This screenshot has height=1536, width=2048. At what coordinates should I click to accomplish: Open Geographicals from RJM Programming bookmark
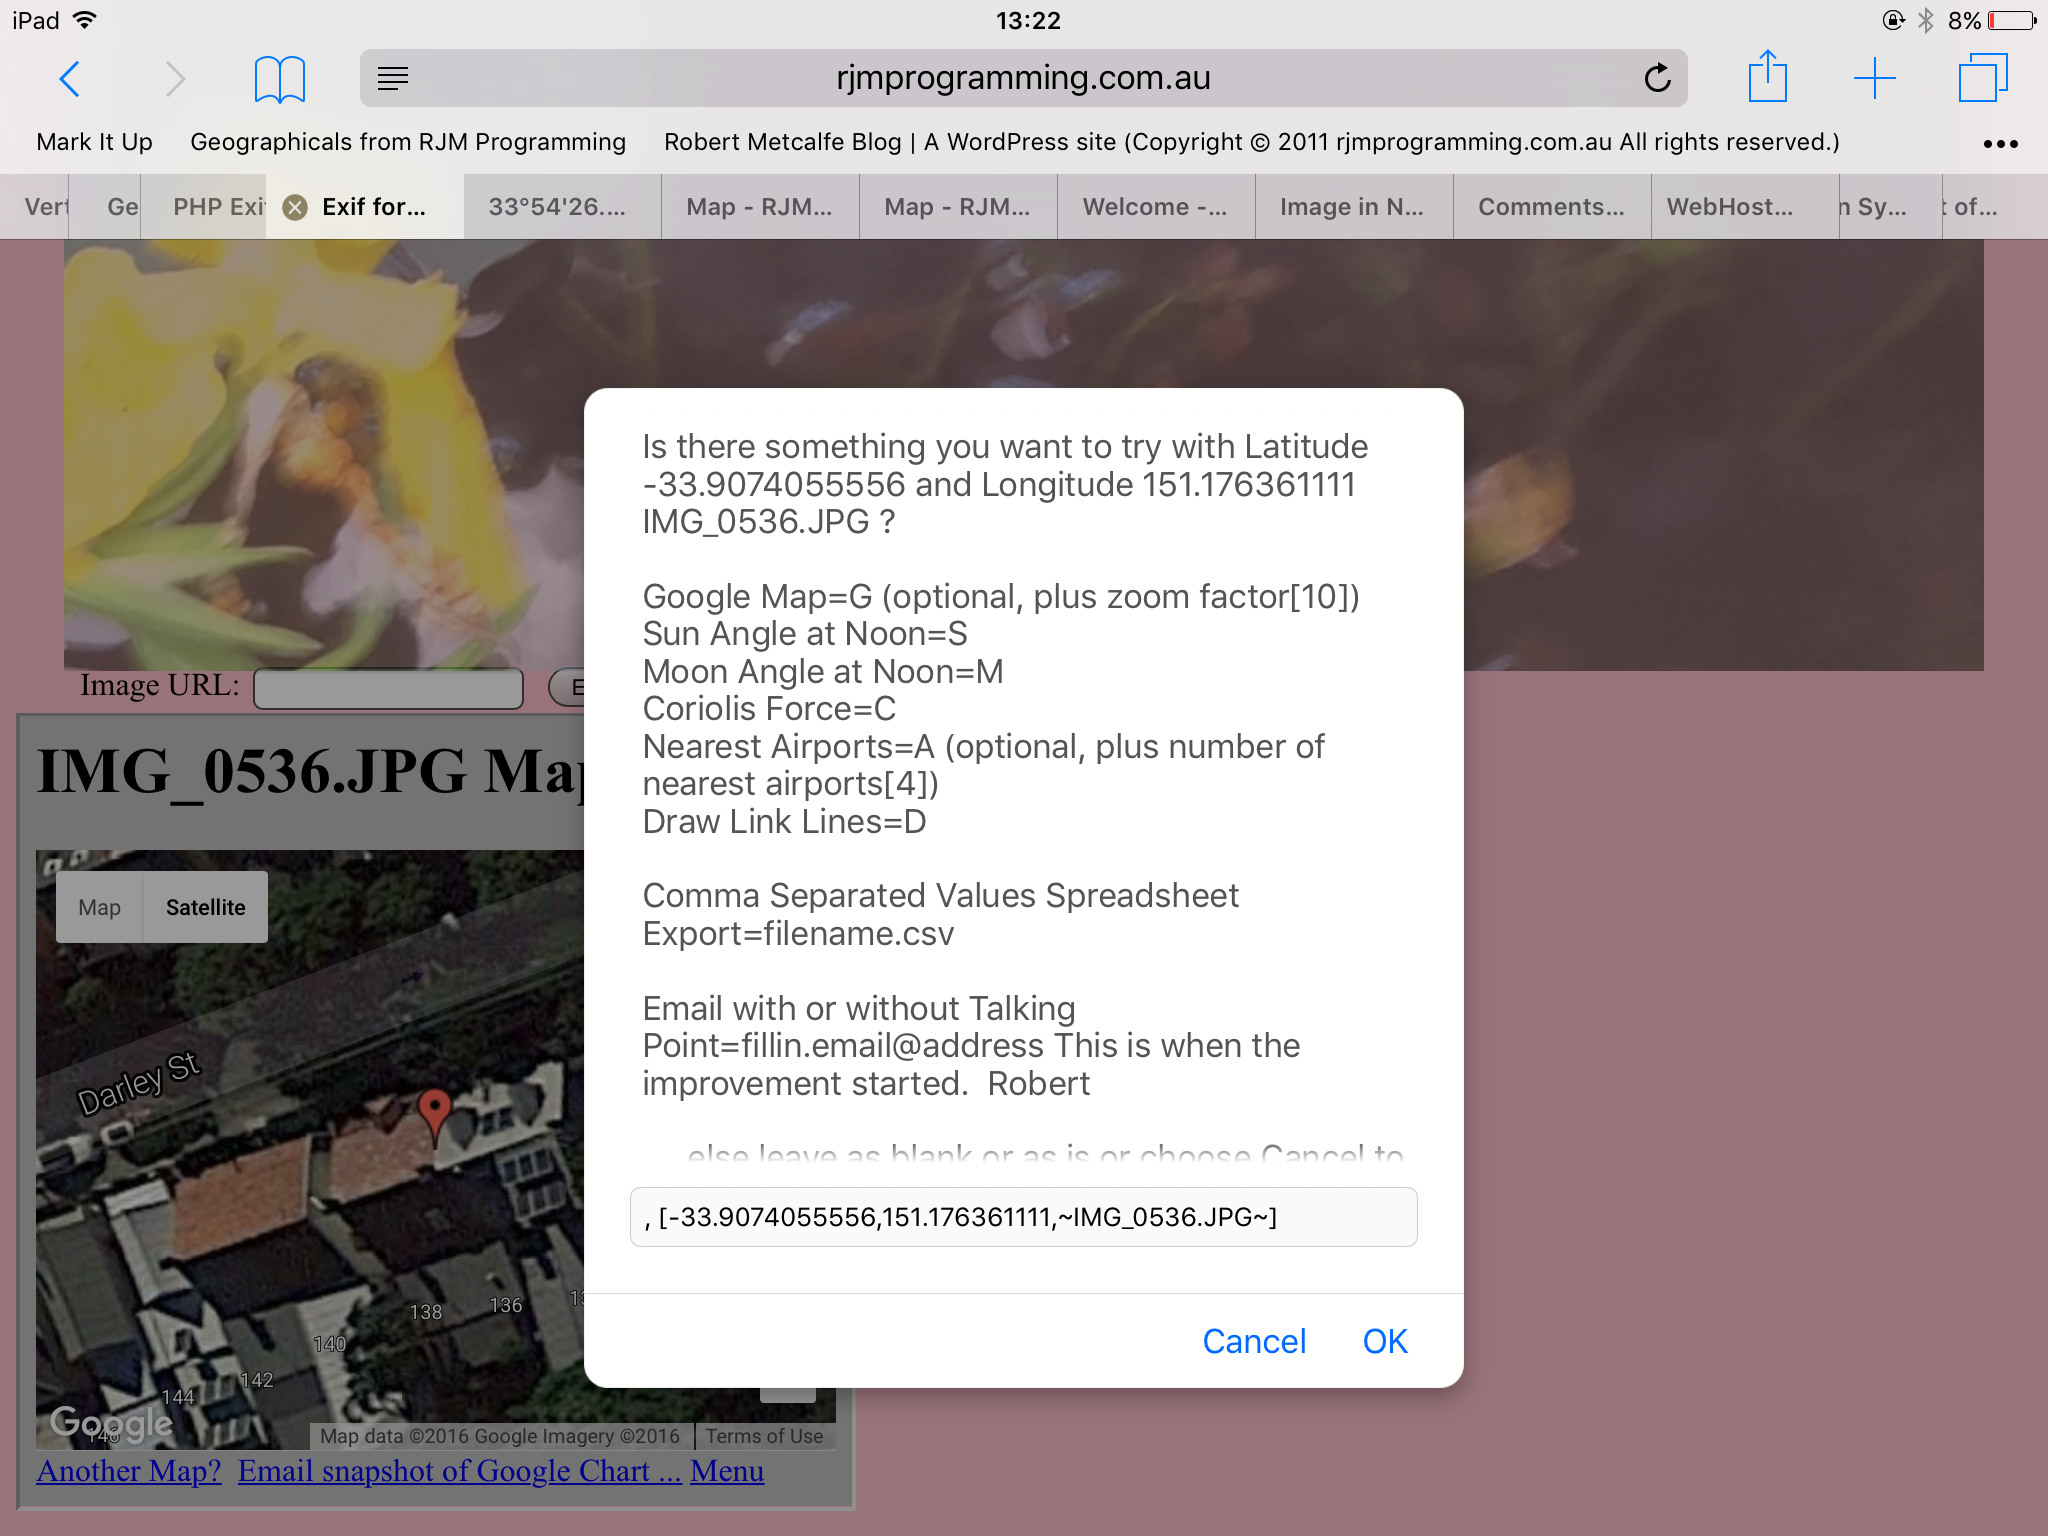(x=408, y=142)
